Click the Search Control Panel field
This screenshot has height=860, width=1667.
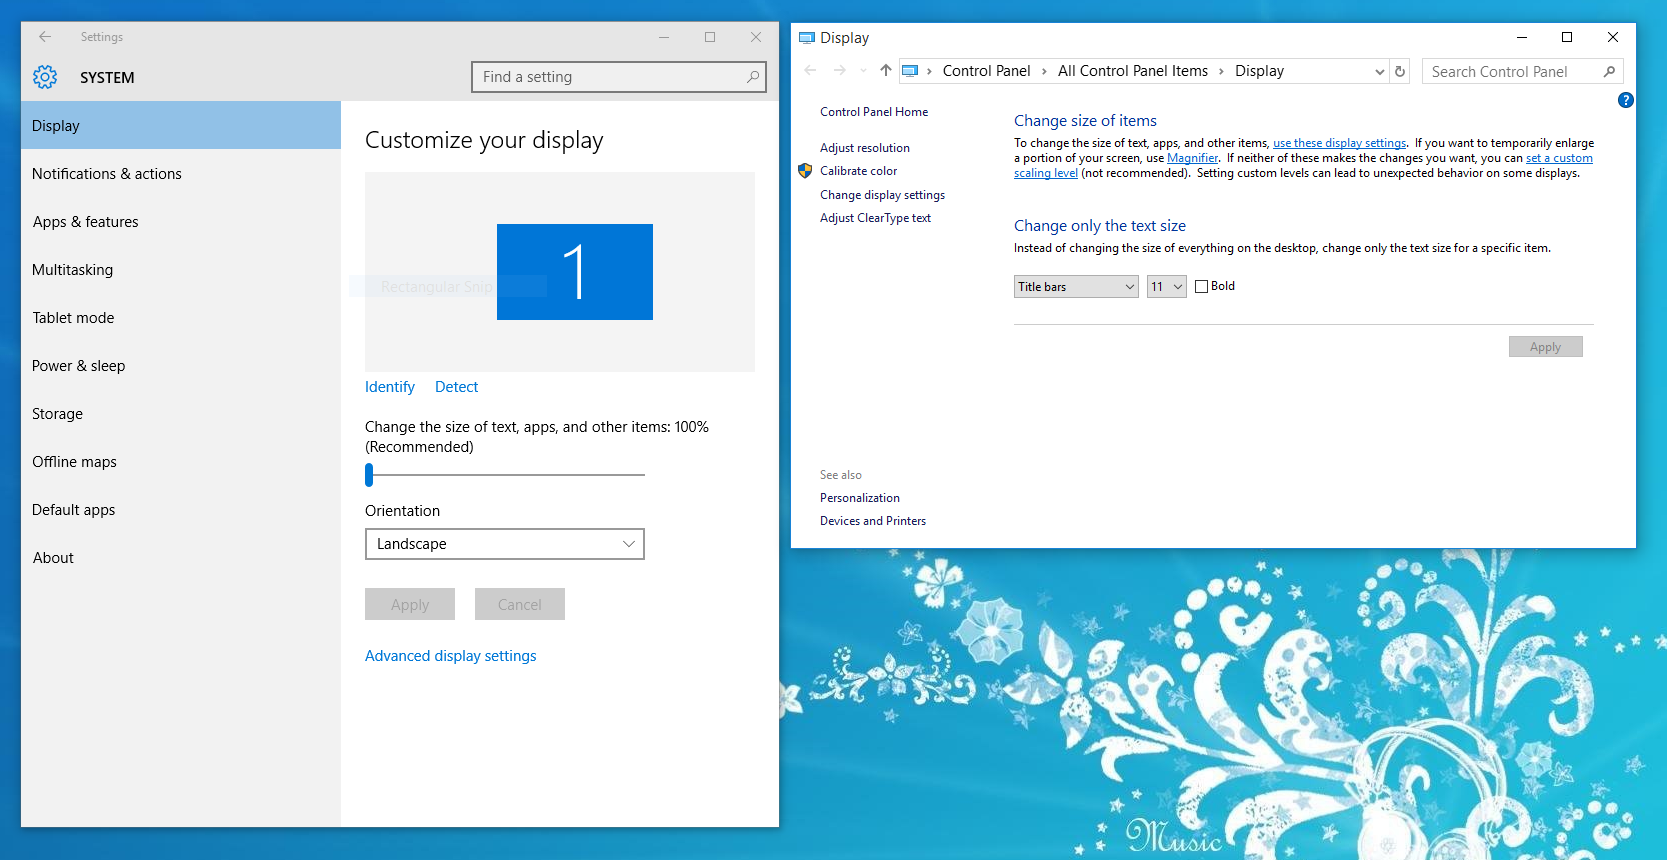(x=1522, y=71)
